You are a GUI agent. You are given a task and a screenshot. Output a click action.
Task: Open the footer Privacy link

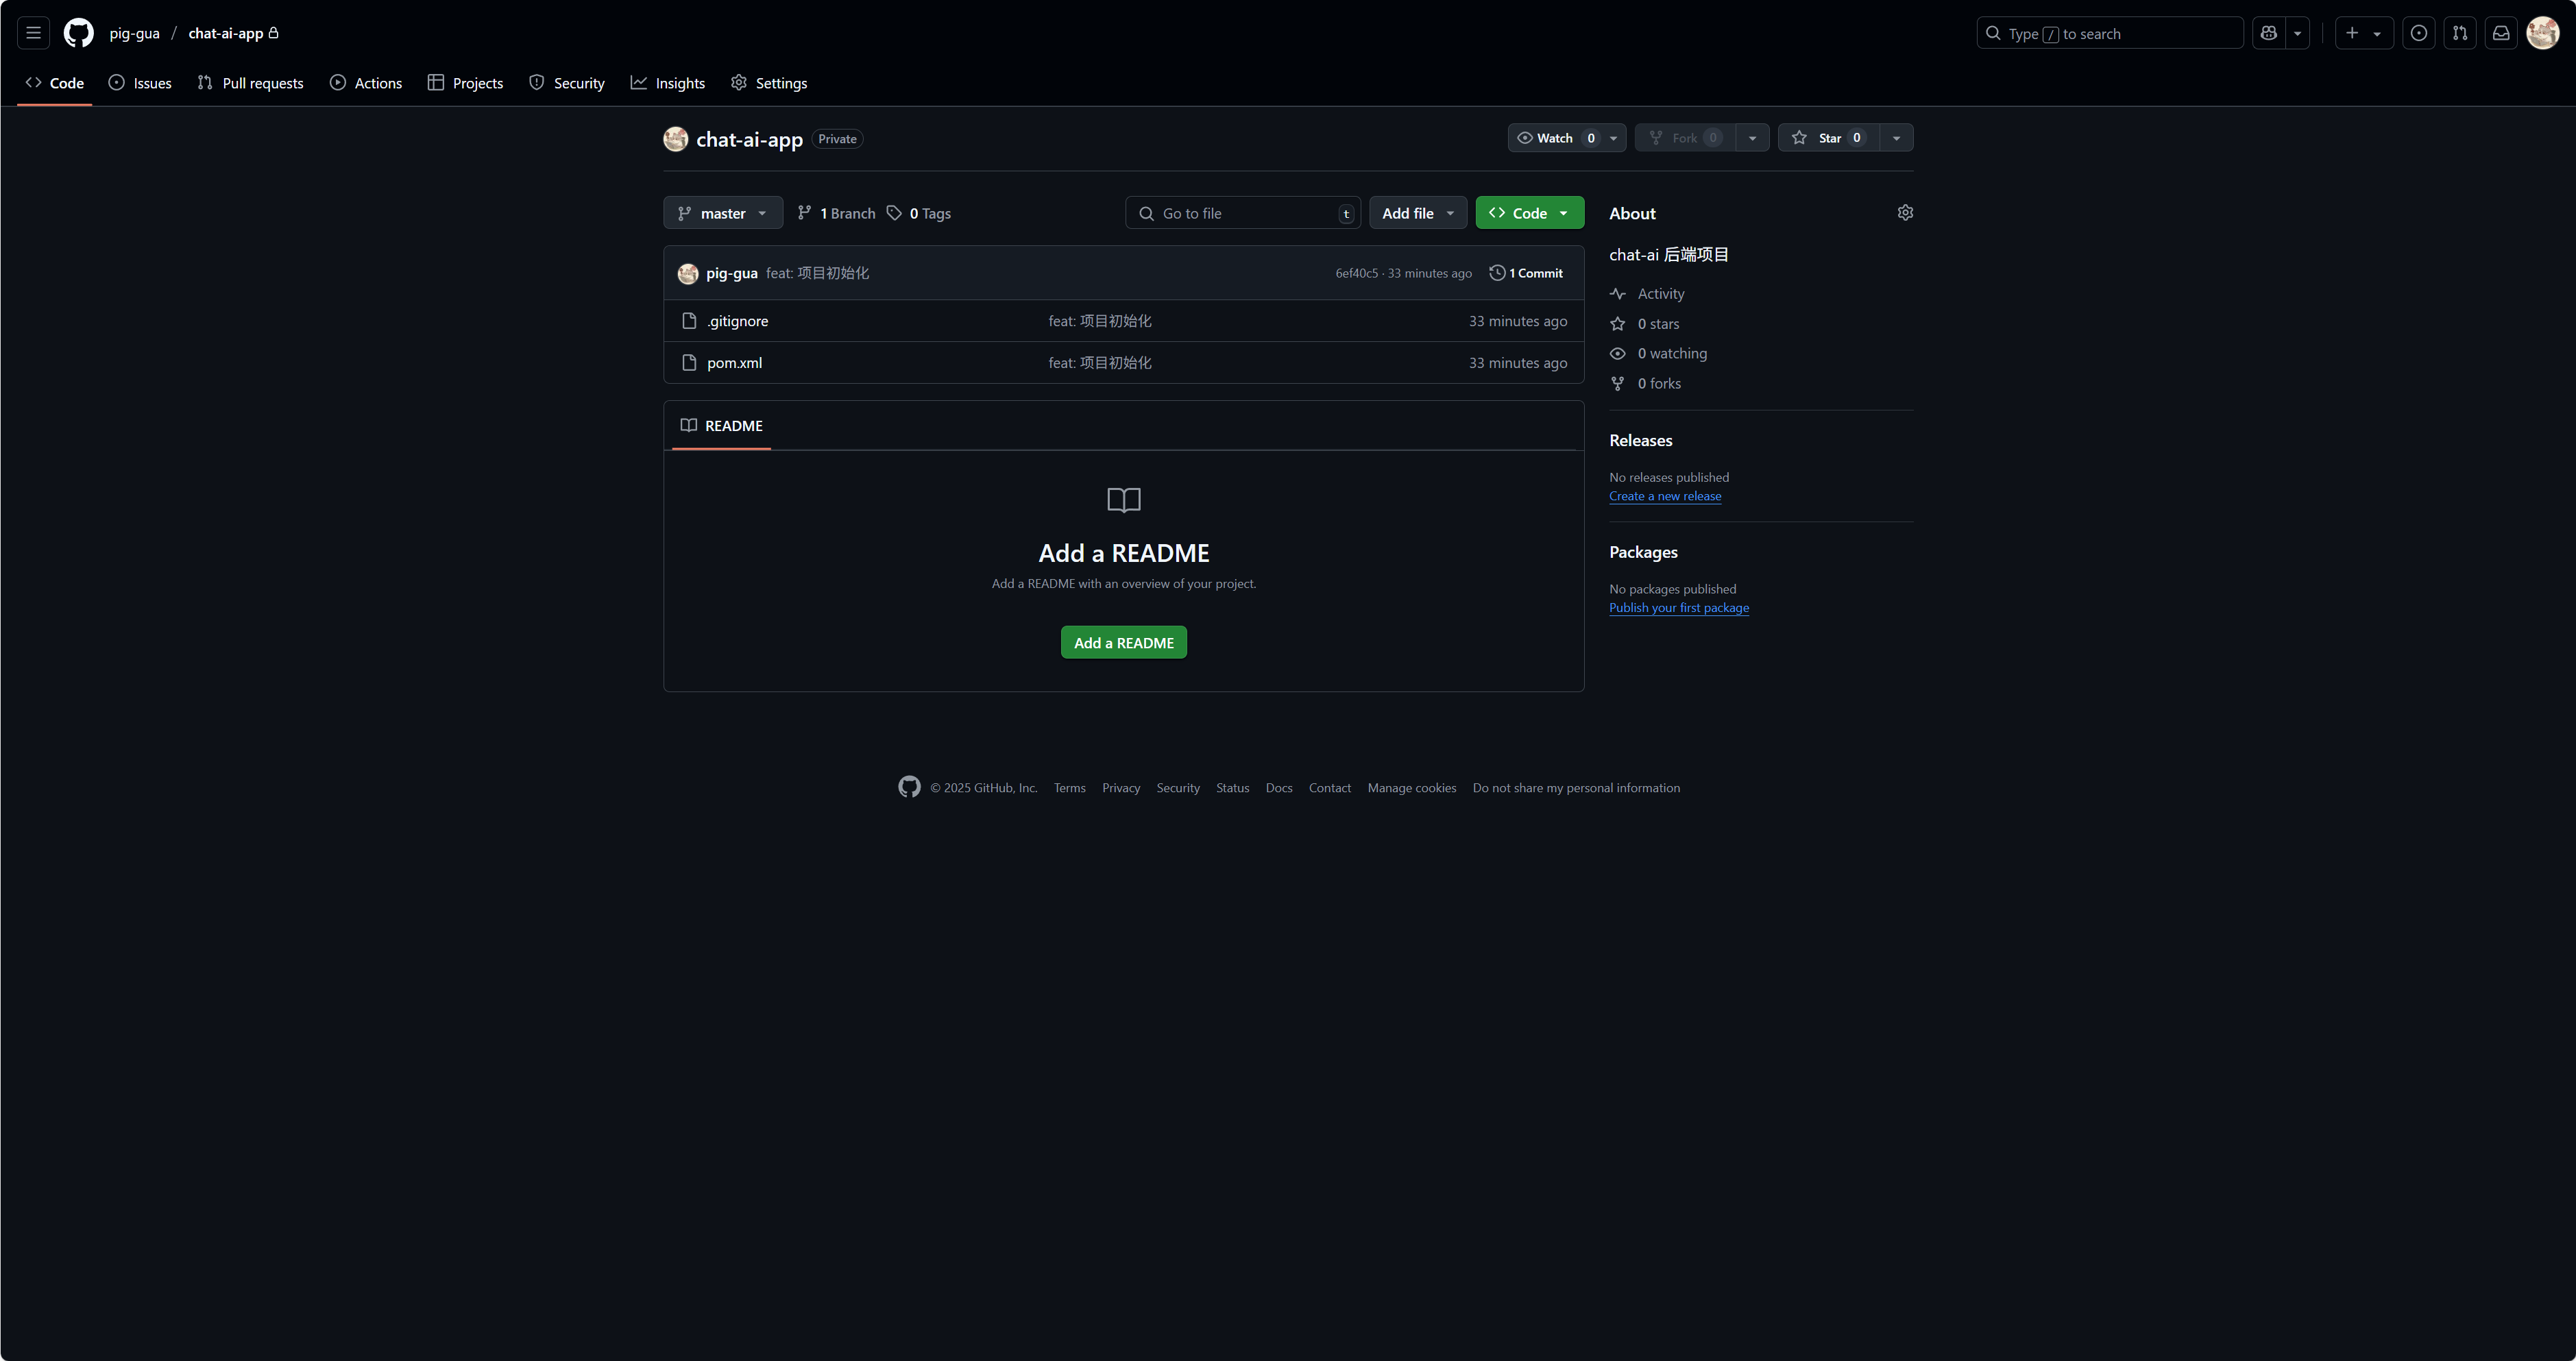tap(1121, 788)
